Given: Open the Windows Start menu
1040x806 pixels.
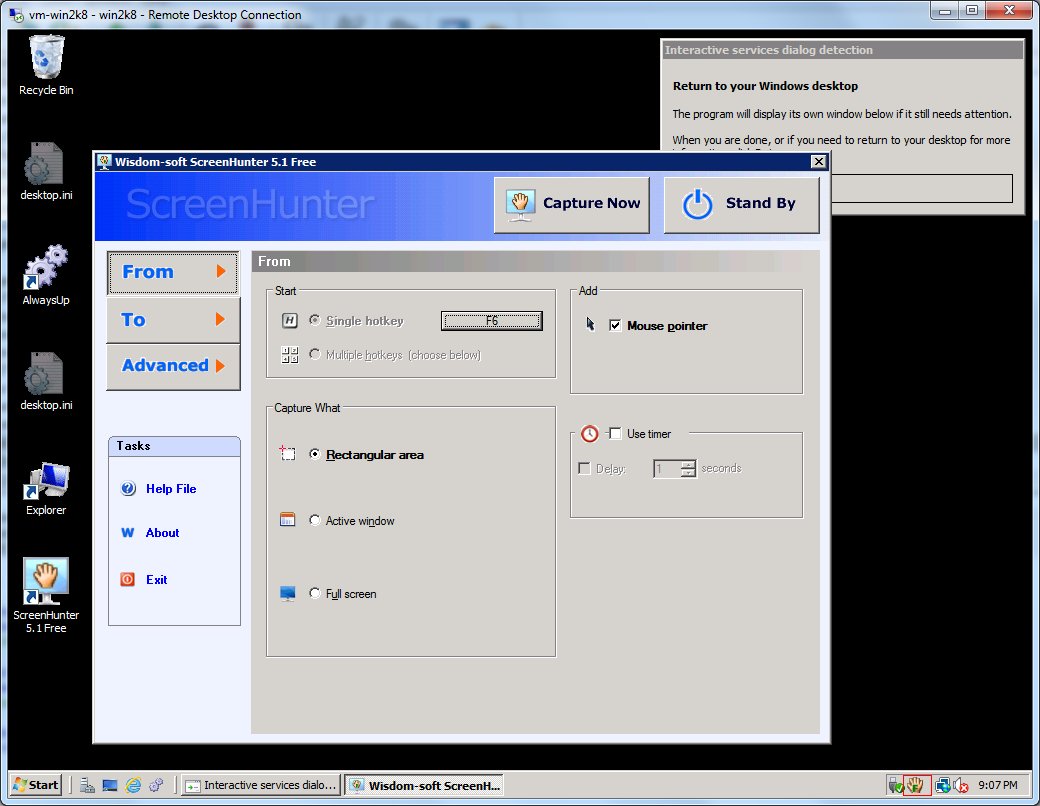Looking at the screenshot, I should point(36,785).
